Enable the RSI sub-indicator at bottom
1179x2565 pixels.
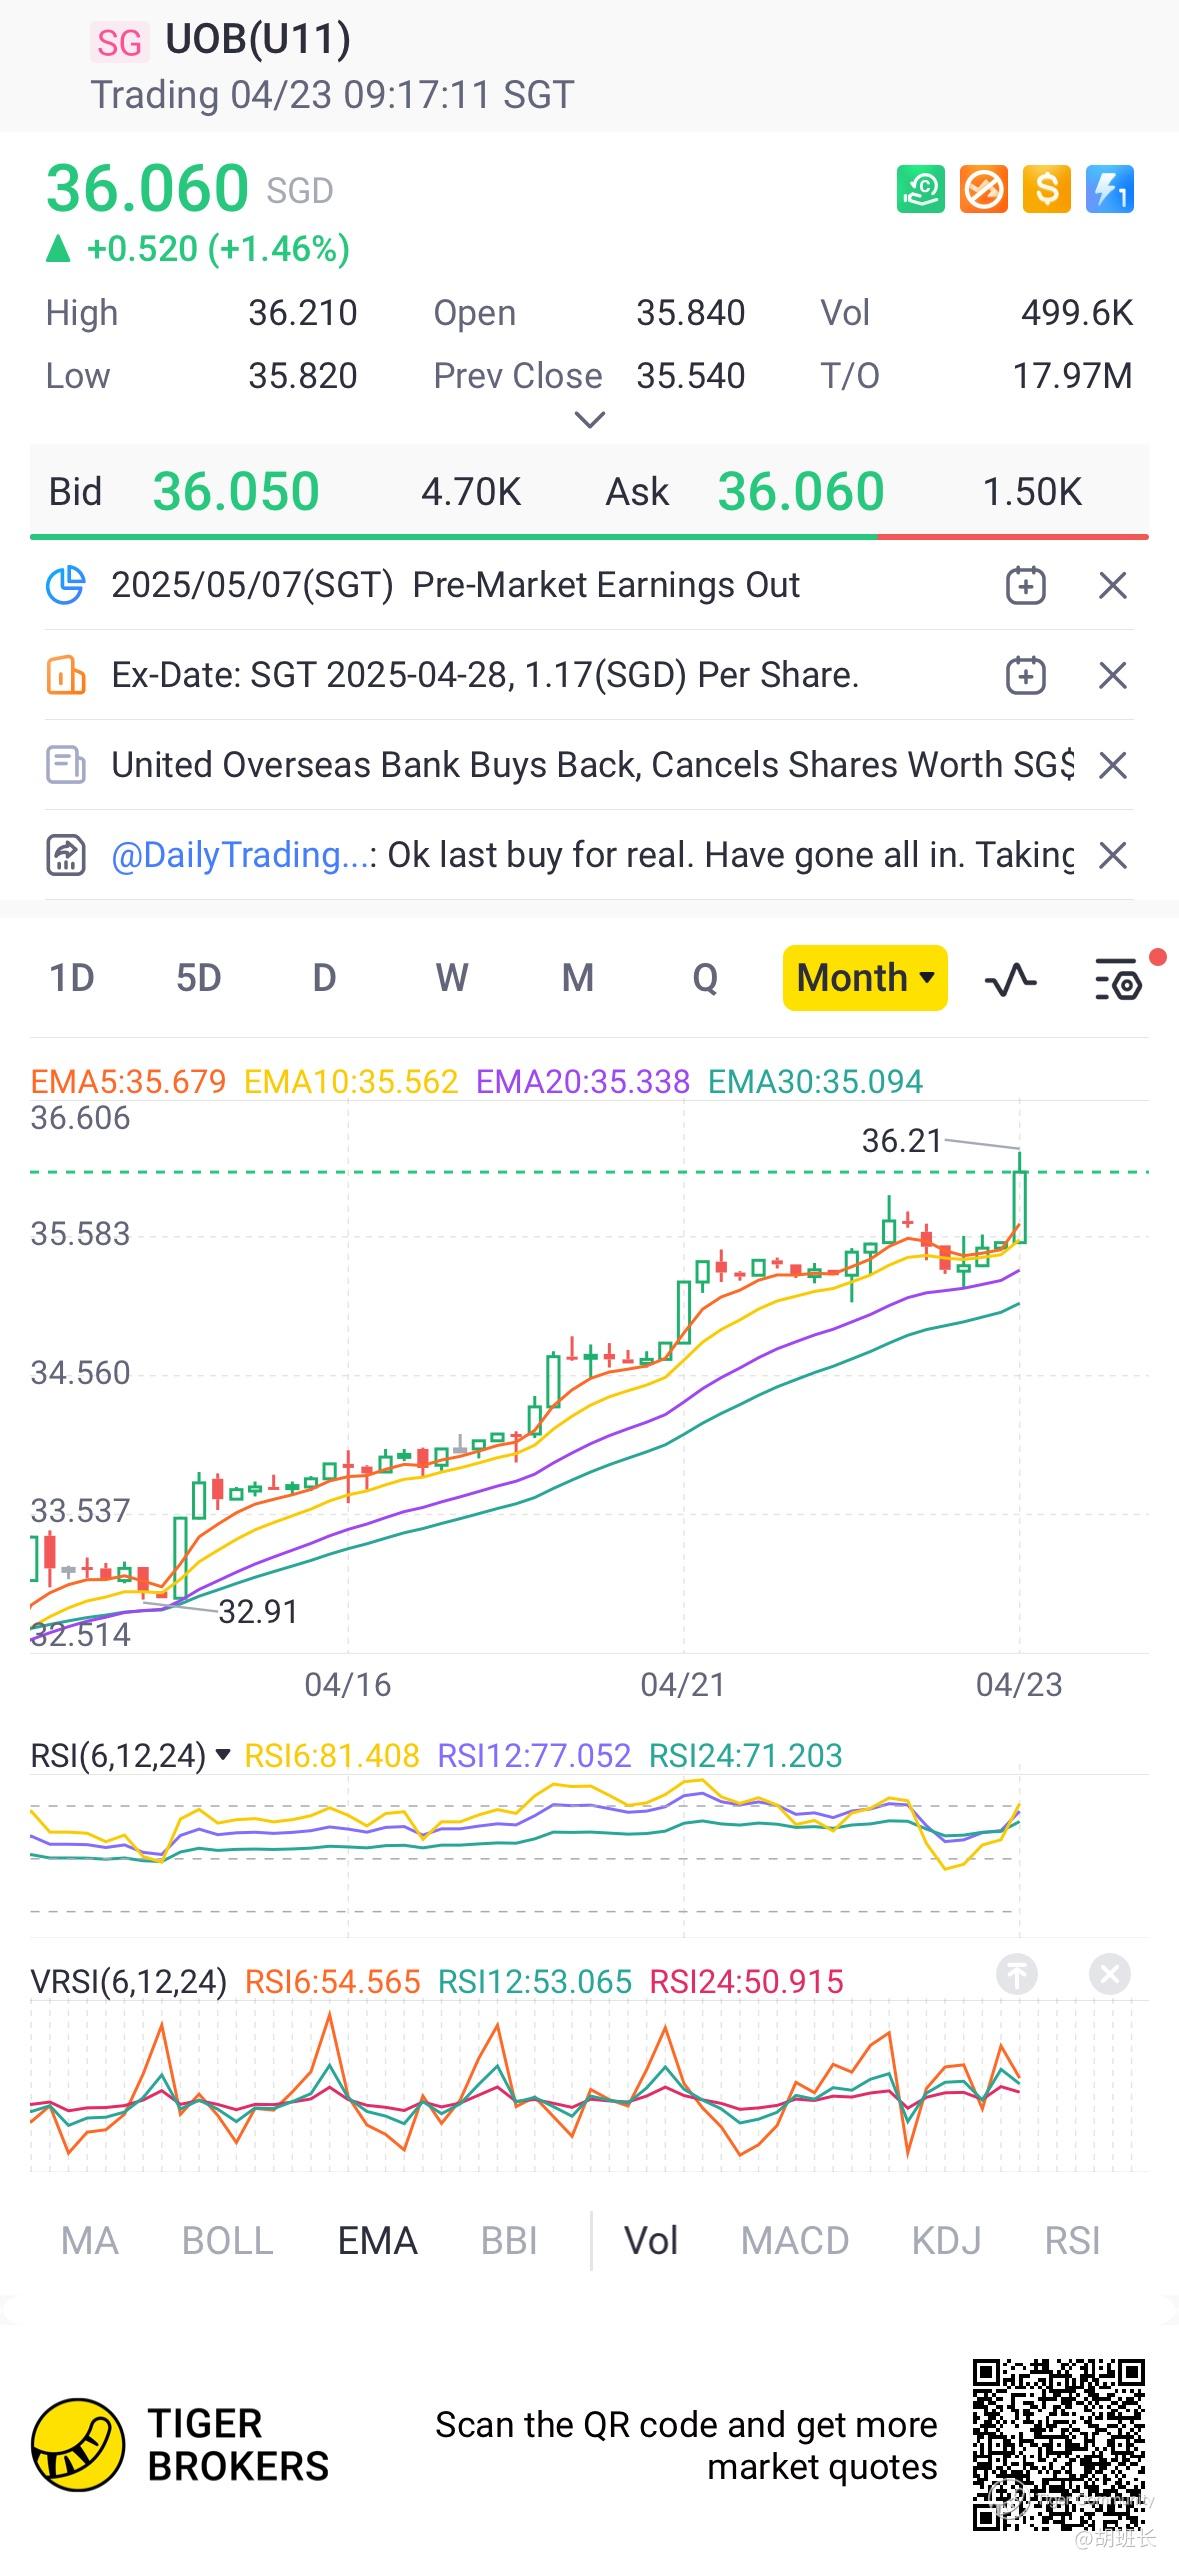(1072, 2241)
